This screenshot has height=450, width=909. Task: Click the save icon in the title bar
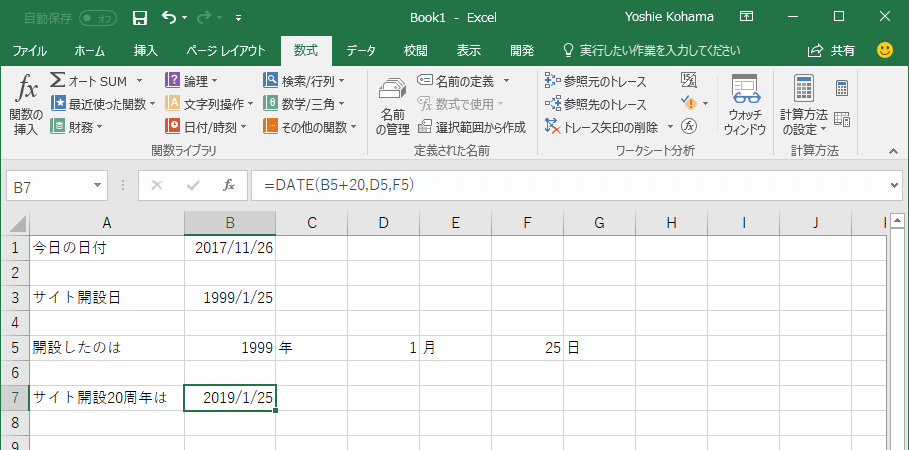click(x=140, y=17)
